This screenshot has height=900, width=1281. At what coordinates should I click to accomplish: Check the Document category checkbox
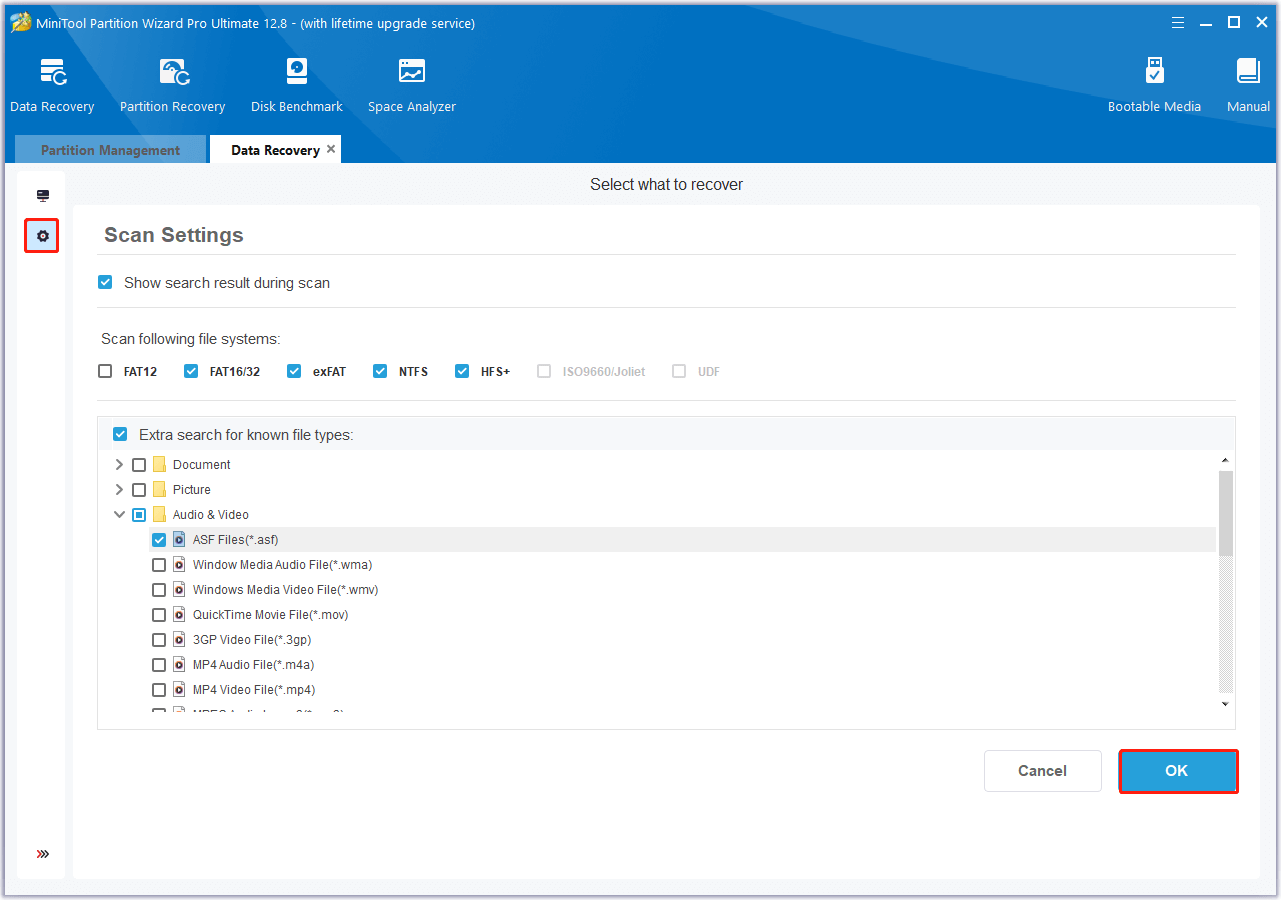click(139, 464)
